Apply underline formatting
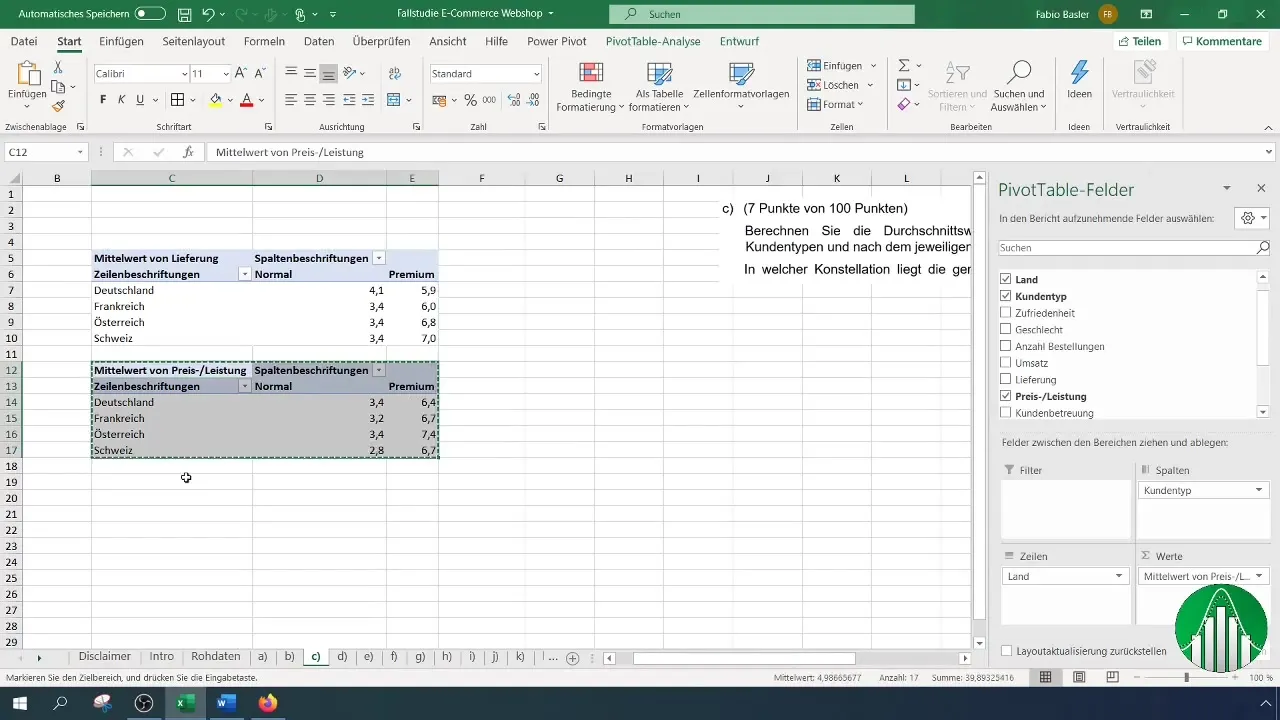Viewport: 1280px width, 720px height. pyautogui.click(x=140, y=100)
